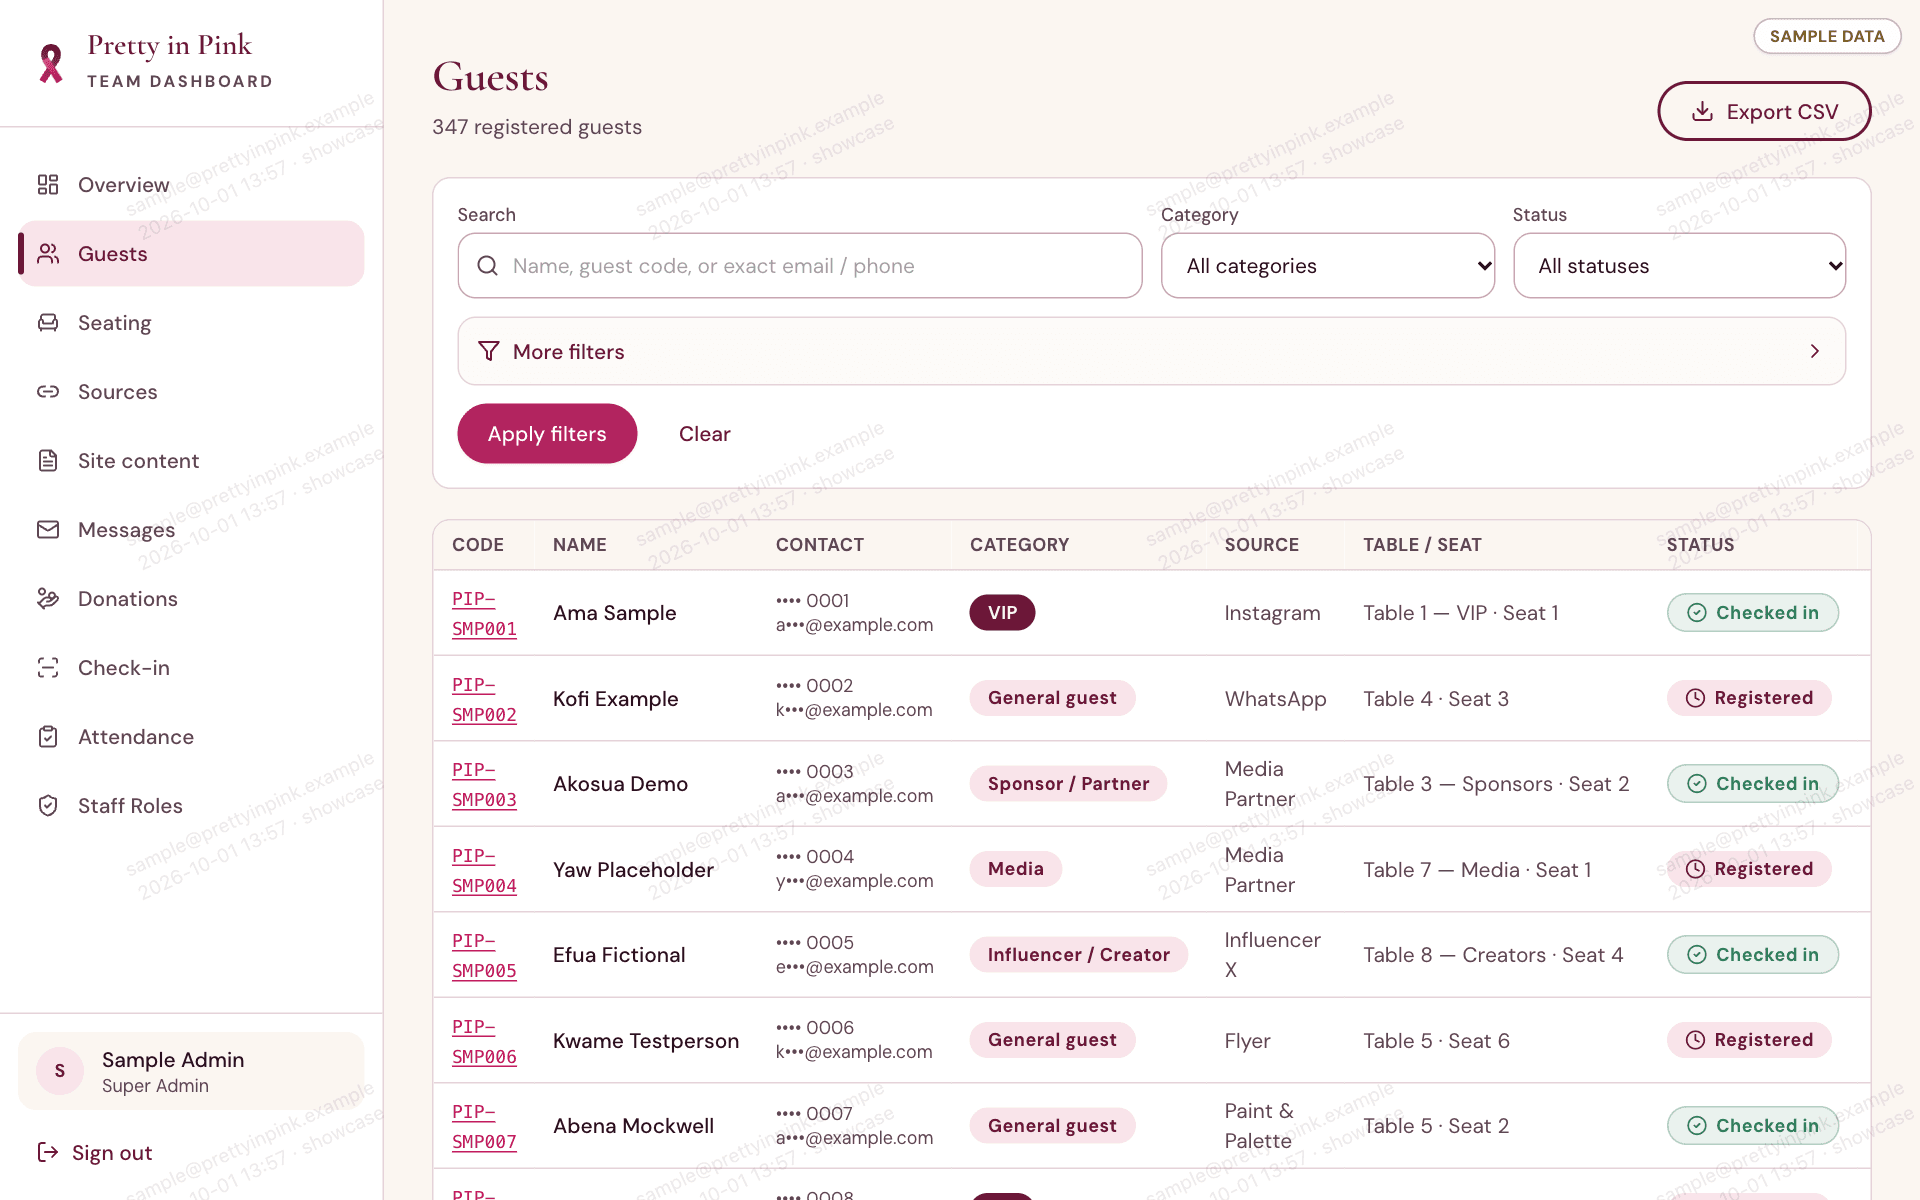
Task: Open guest code PIP-SMP006 link
Action: coord(484,1041)
